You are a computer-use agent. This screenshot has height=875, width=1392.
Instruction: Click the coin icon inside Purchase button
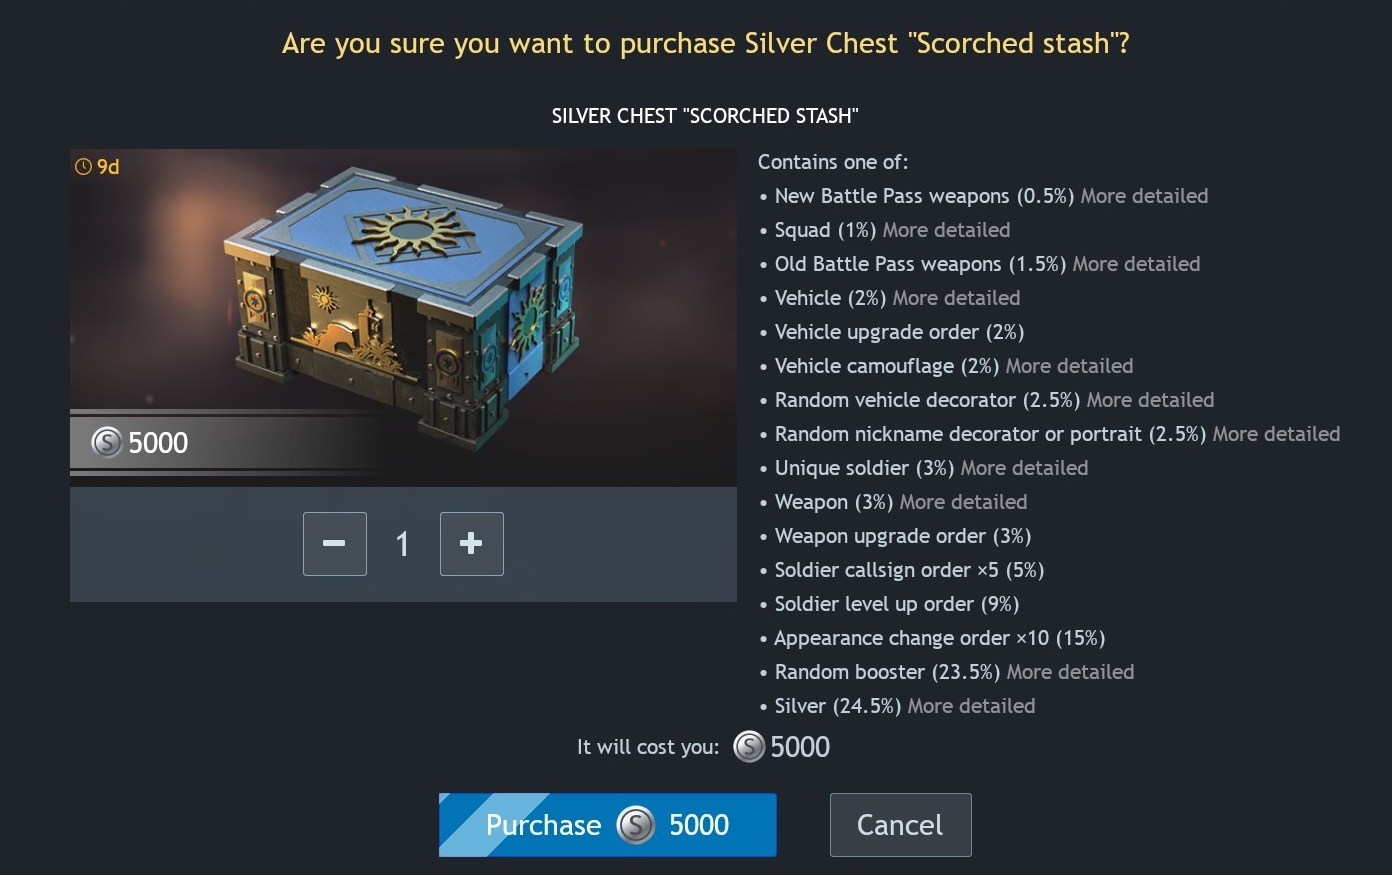pos(635,825)
